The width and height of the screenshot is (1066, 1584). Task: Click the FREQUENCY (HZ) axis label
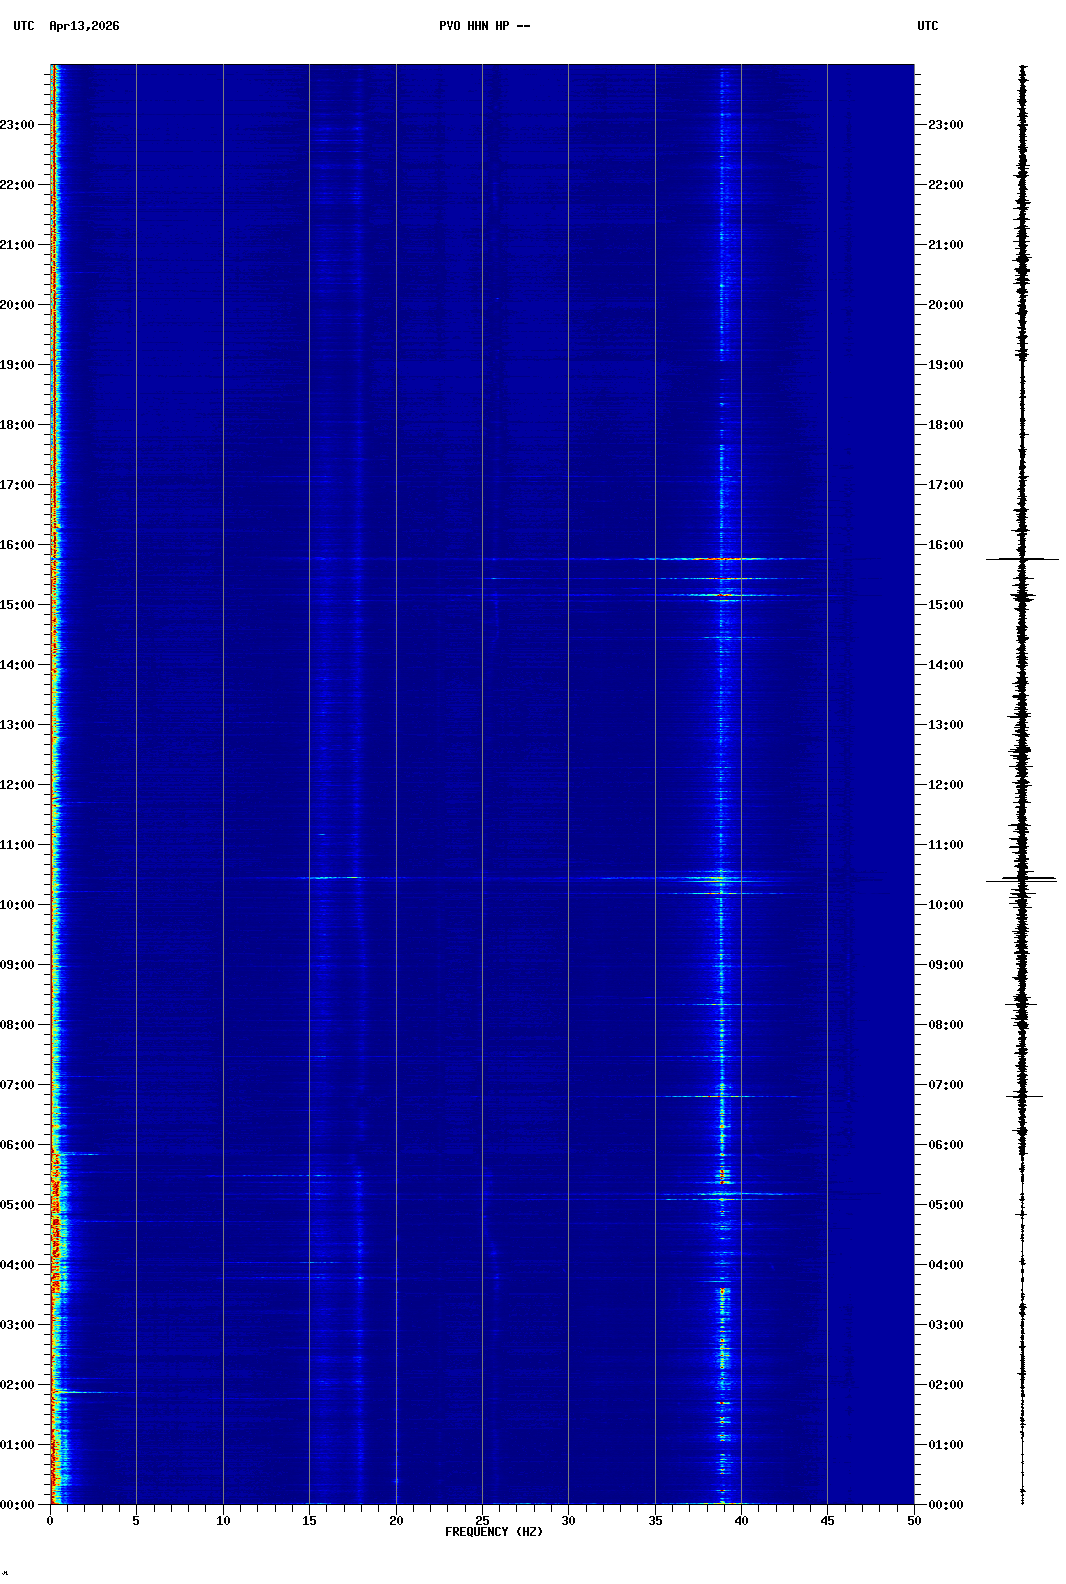pos(494,1532)
